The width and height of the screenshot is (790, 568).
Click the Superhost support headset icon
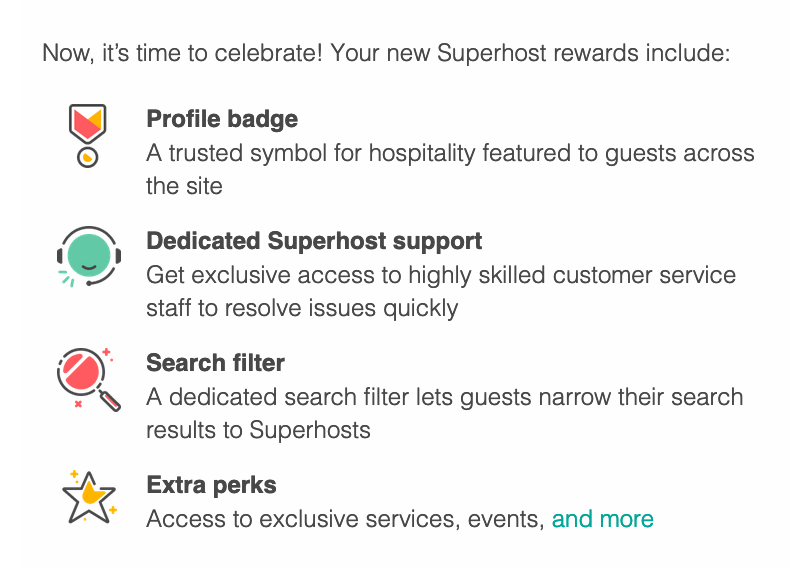88,257
